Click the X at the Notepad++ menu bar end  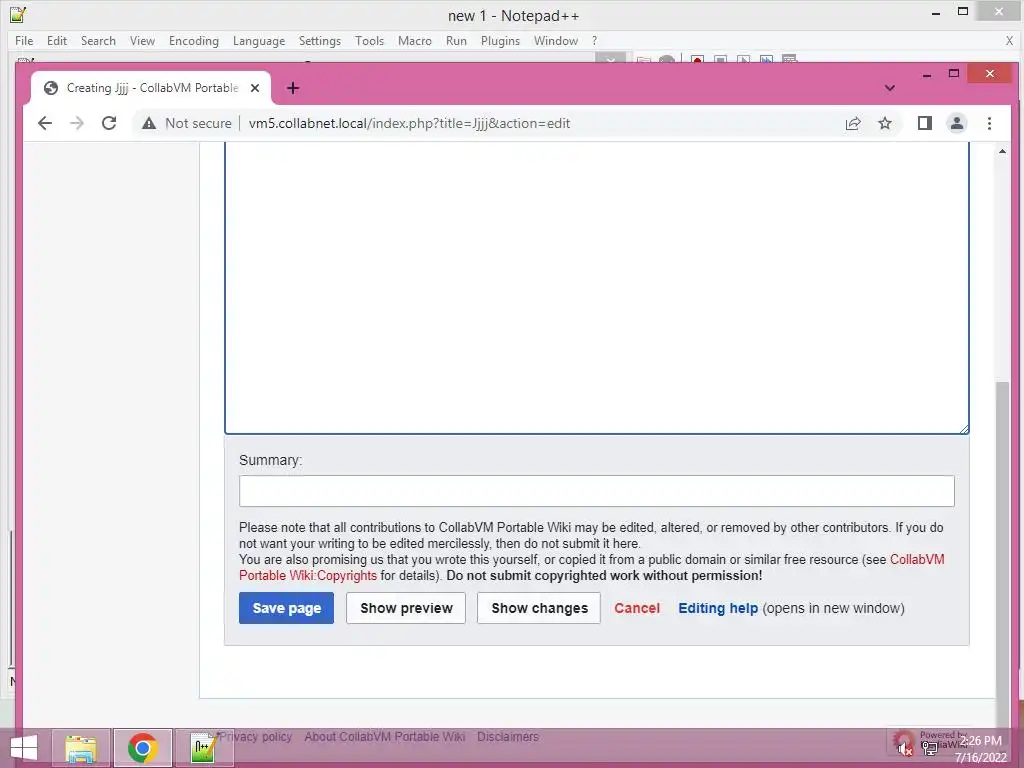point(1009,40)
